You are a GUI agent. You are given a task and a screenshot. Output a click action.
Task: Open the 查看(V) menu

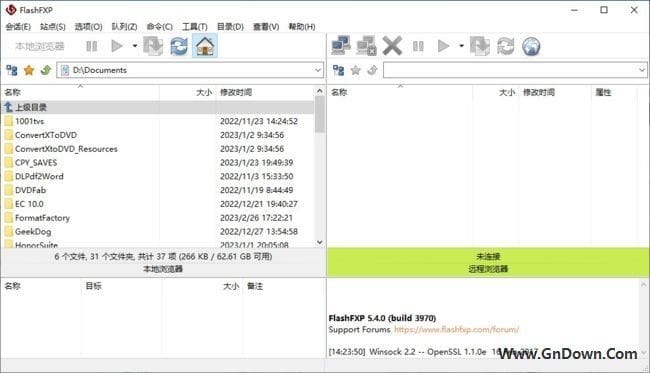pyautogui.click(x=266, y=27)
